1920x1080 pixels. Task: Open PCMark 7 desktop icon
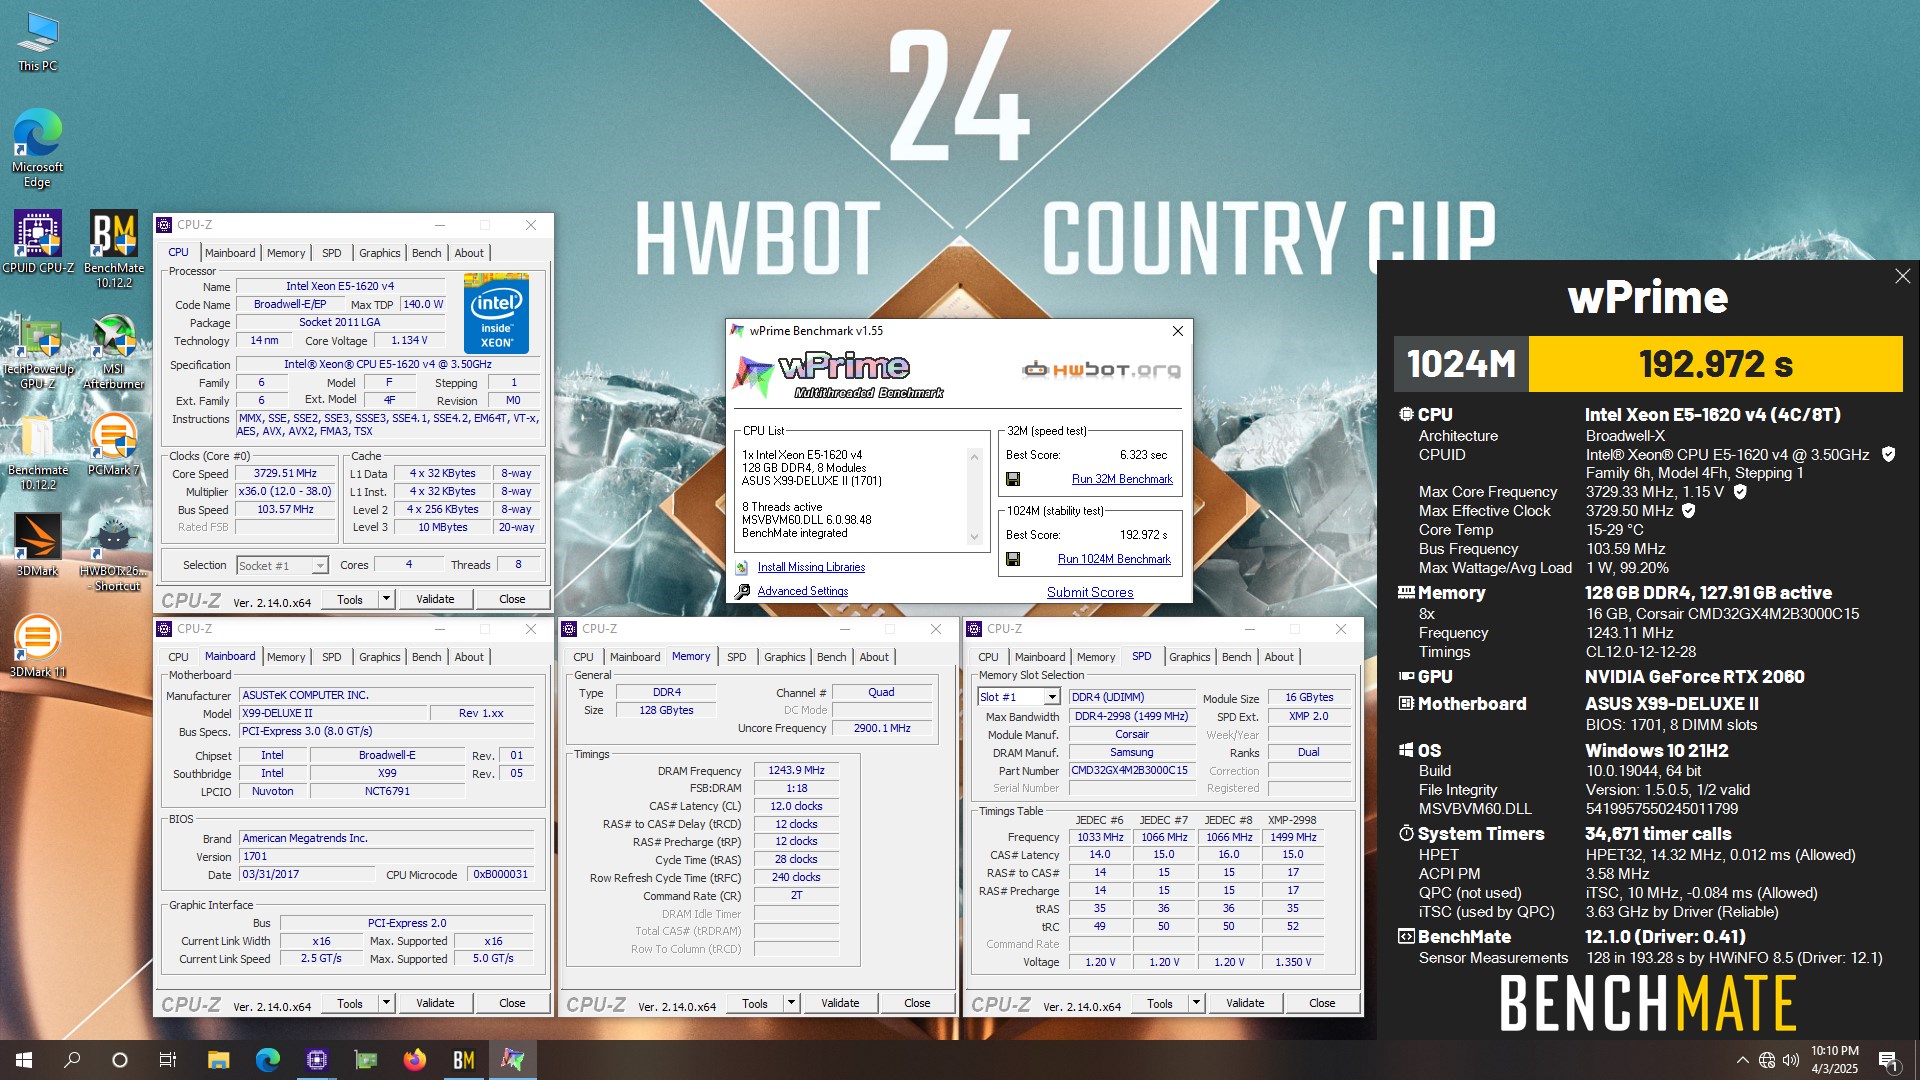tap(114, 443)
